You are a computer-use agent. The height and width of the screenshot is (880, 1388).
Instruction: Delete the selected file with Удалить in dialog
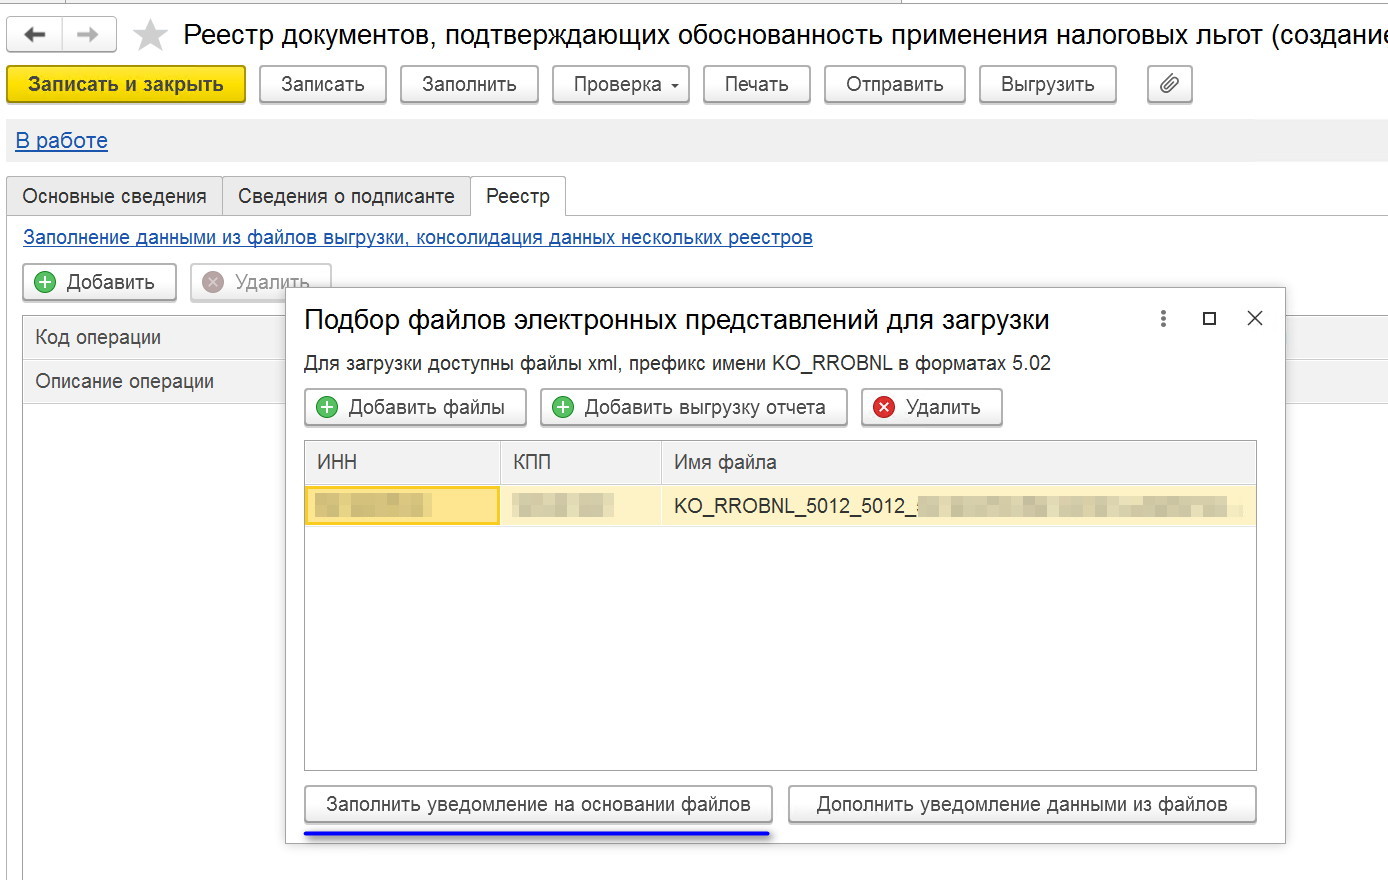(x=931, y=407)
